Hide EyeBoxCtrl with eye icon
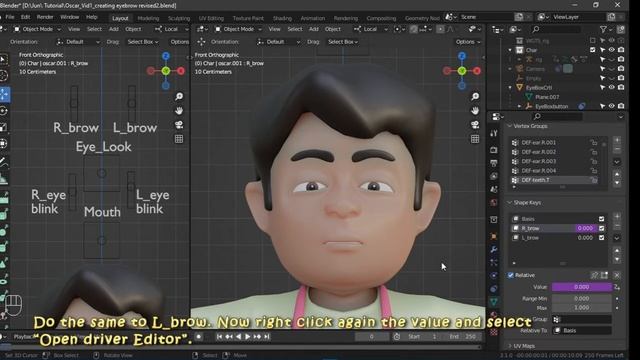This screenshot has height=360, width=640. tap(611, 87)
